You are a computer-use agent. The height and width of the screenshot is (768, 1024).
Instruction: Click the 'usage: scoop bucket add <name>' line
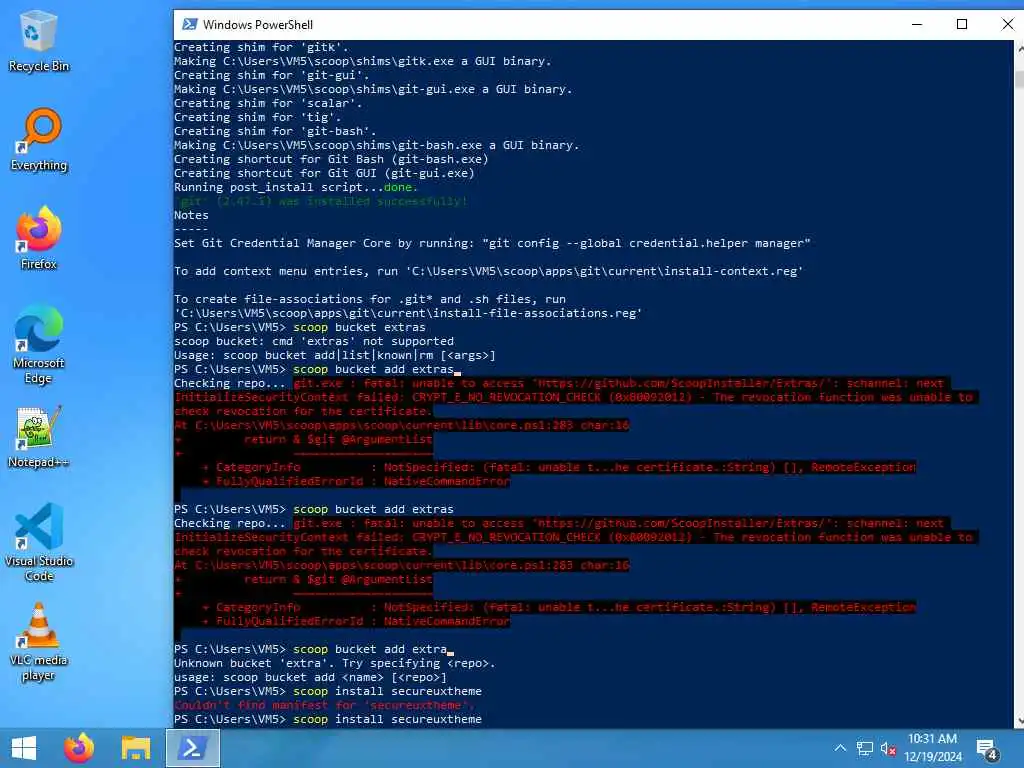(x=310, y=677)
